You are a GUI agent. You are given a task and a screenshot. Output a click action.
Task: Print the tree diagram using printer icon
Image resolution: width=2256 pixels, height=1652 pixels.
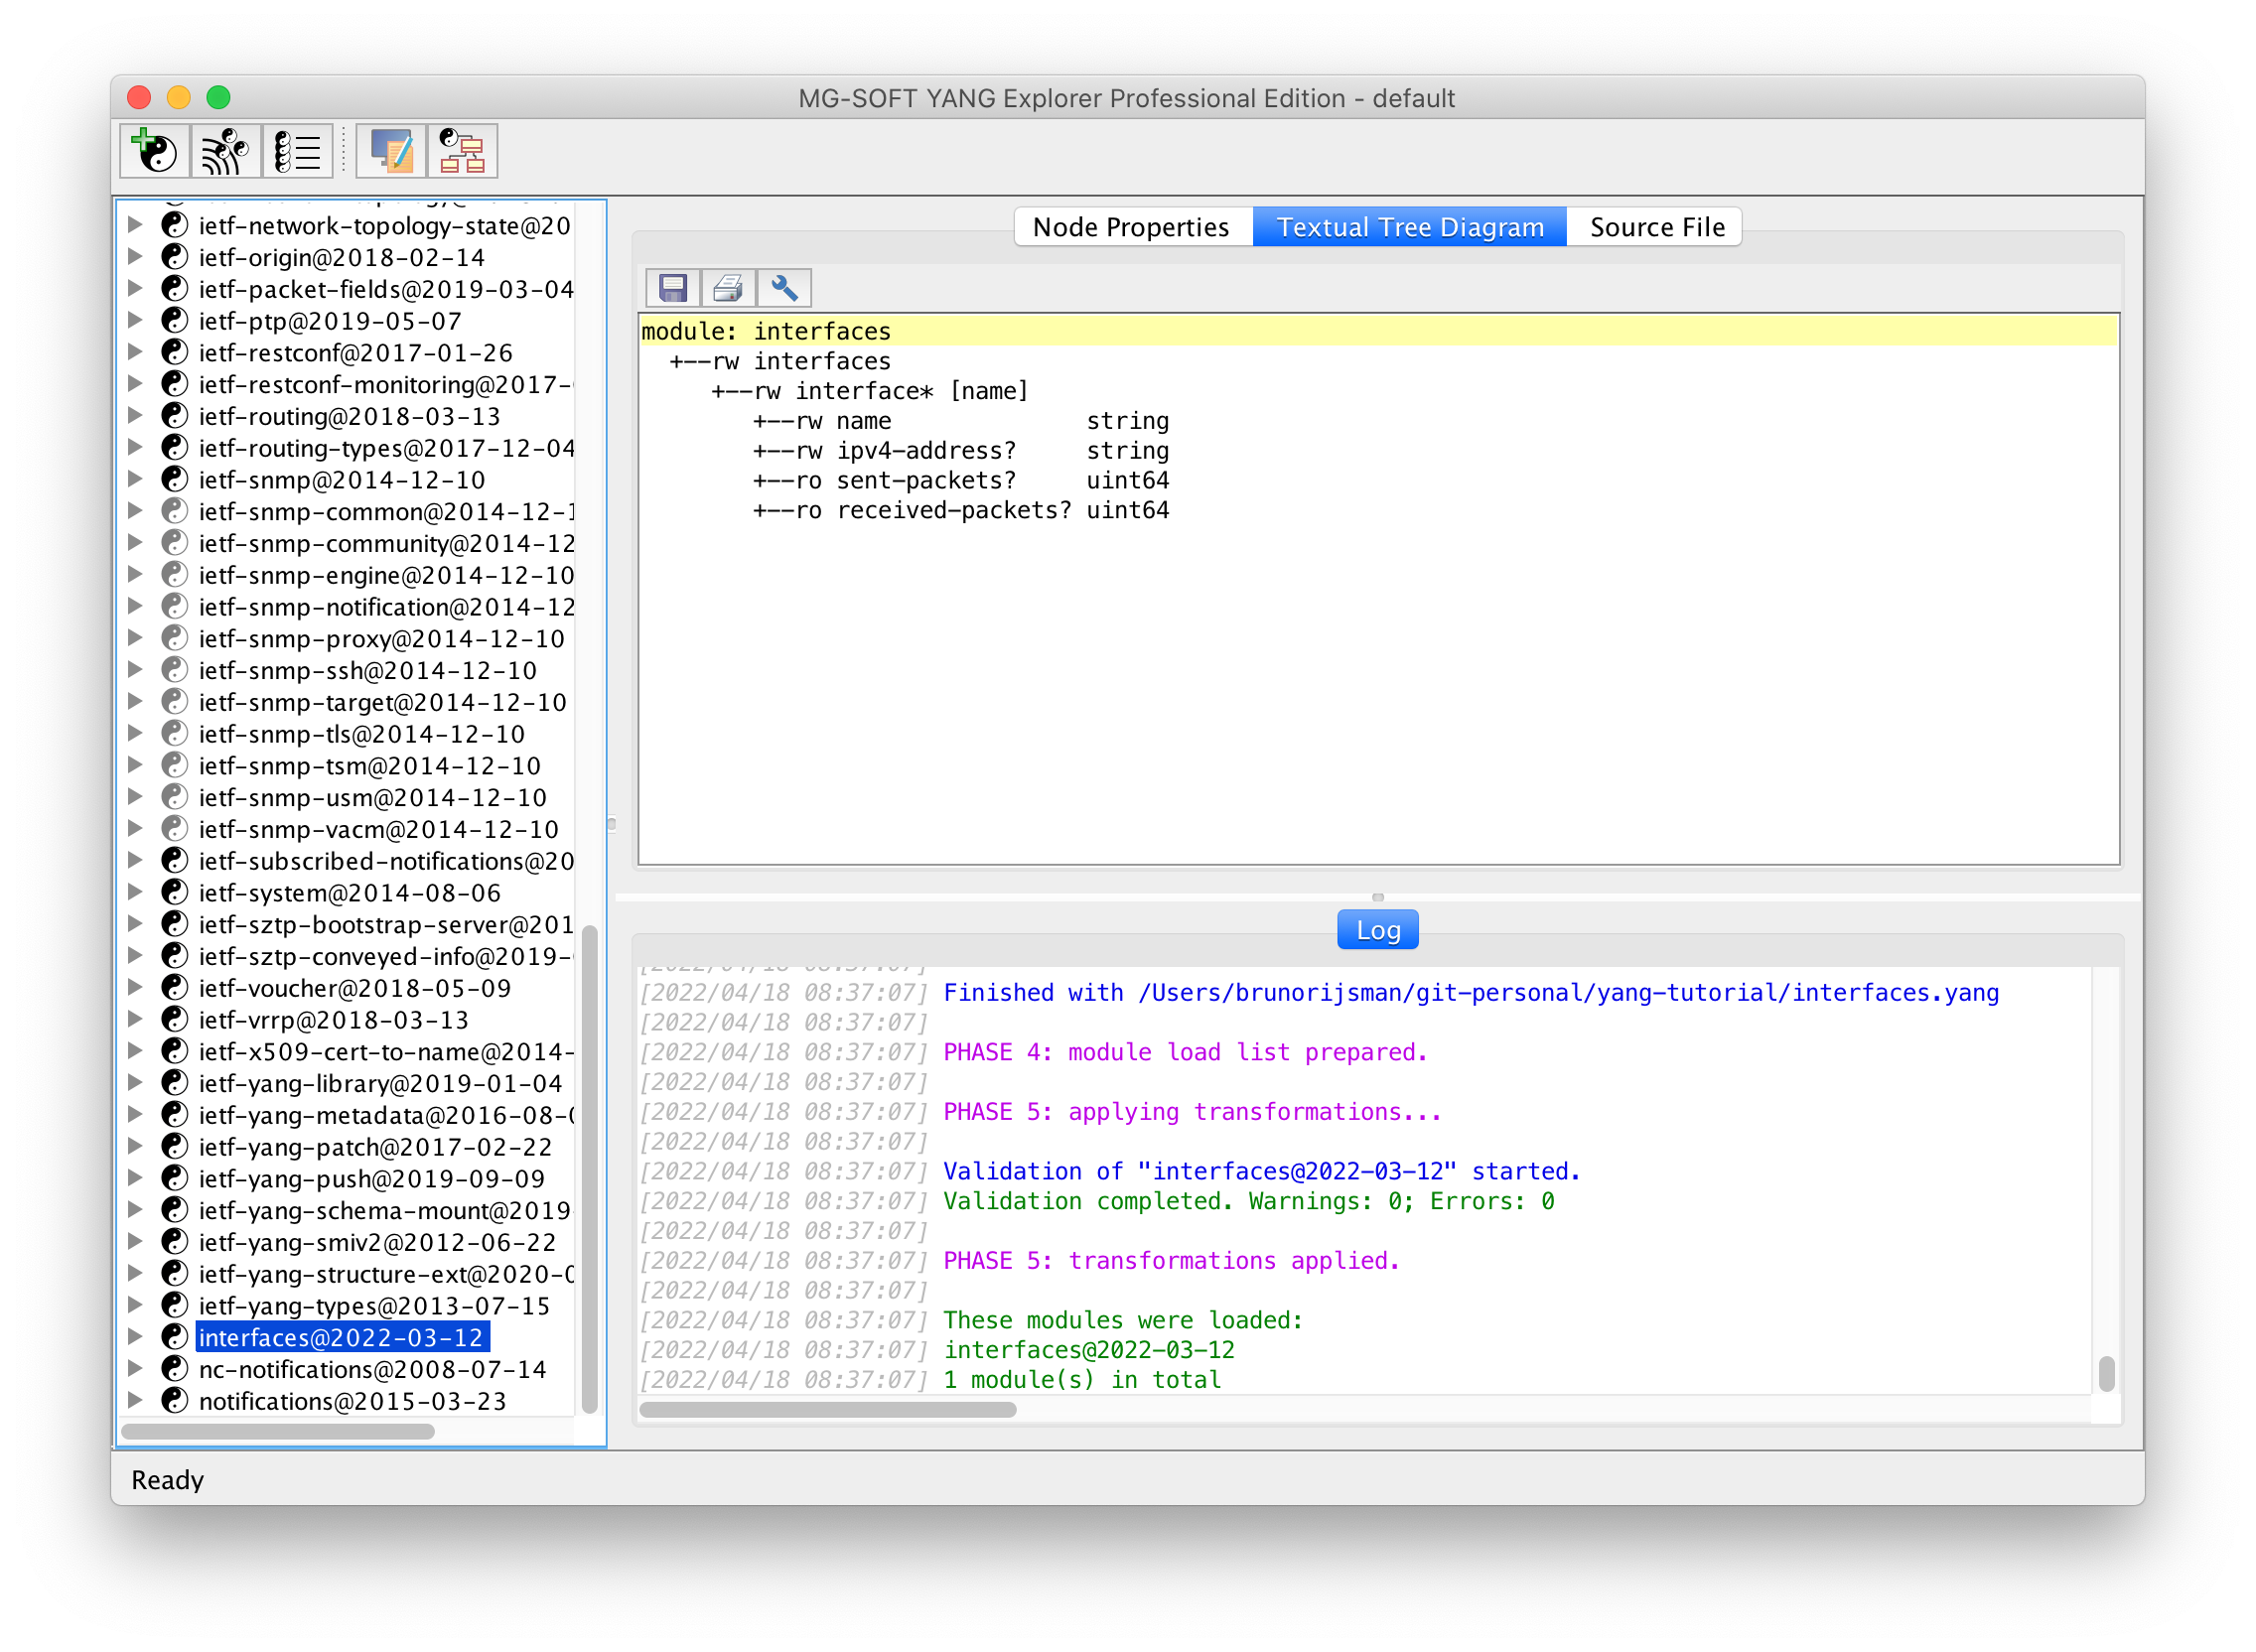pyautogui.click(x=728, y=288)
